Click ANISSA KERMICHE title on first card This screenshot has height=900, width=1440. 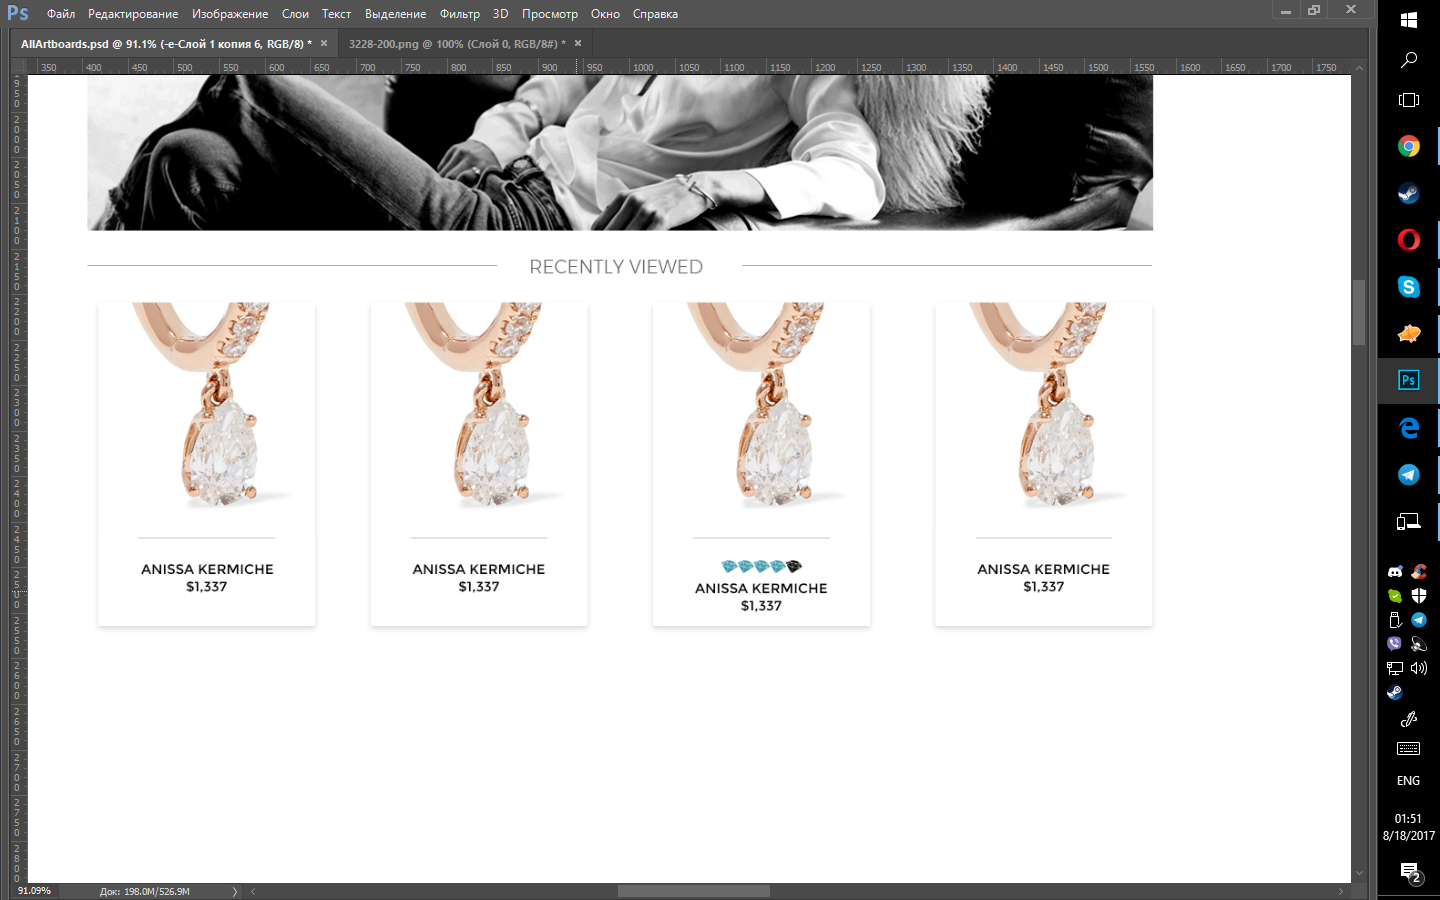coord(207,569)
